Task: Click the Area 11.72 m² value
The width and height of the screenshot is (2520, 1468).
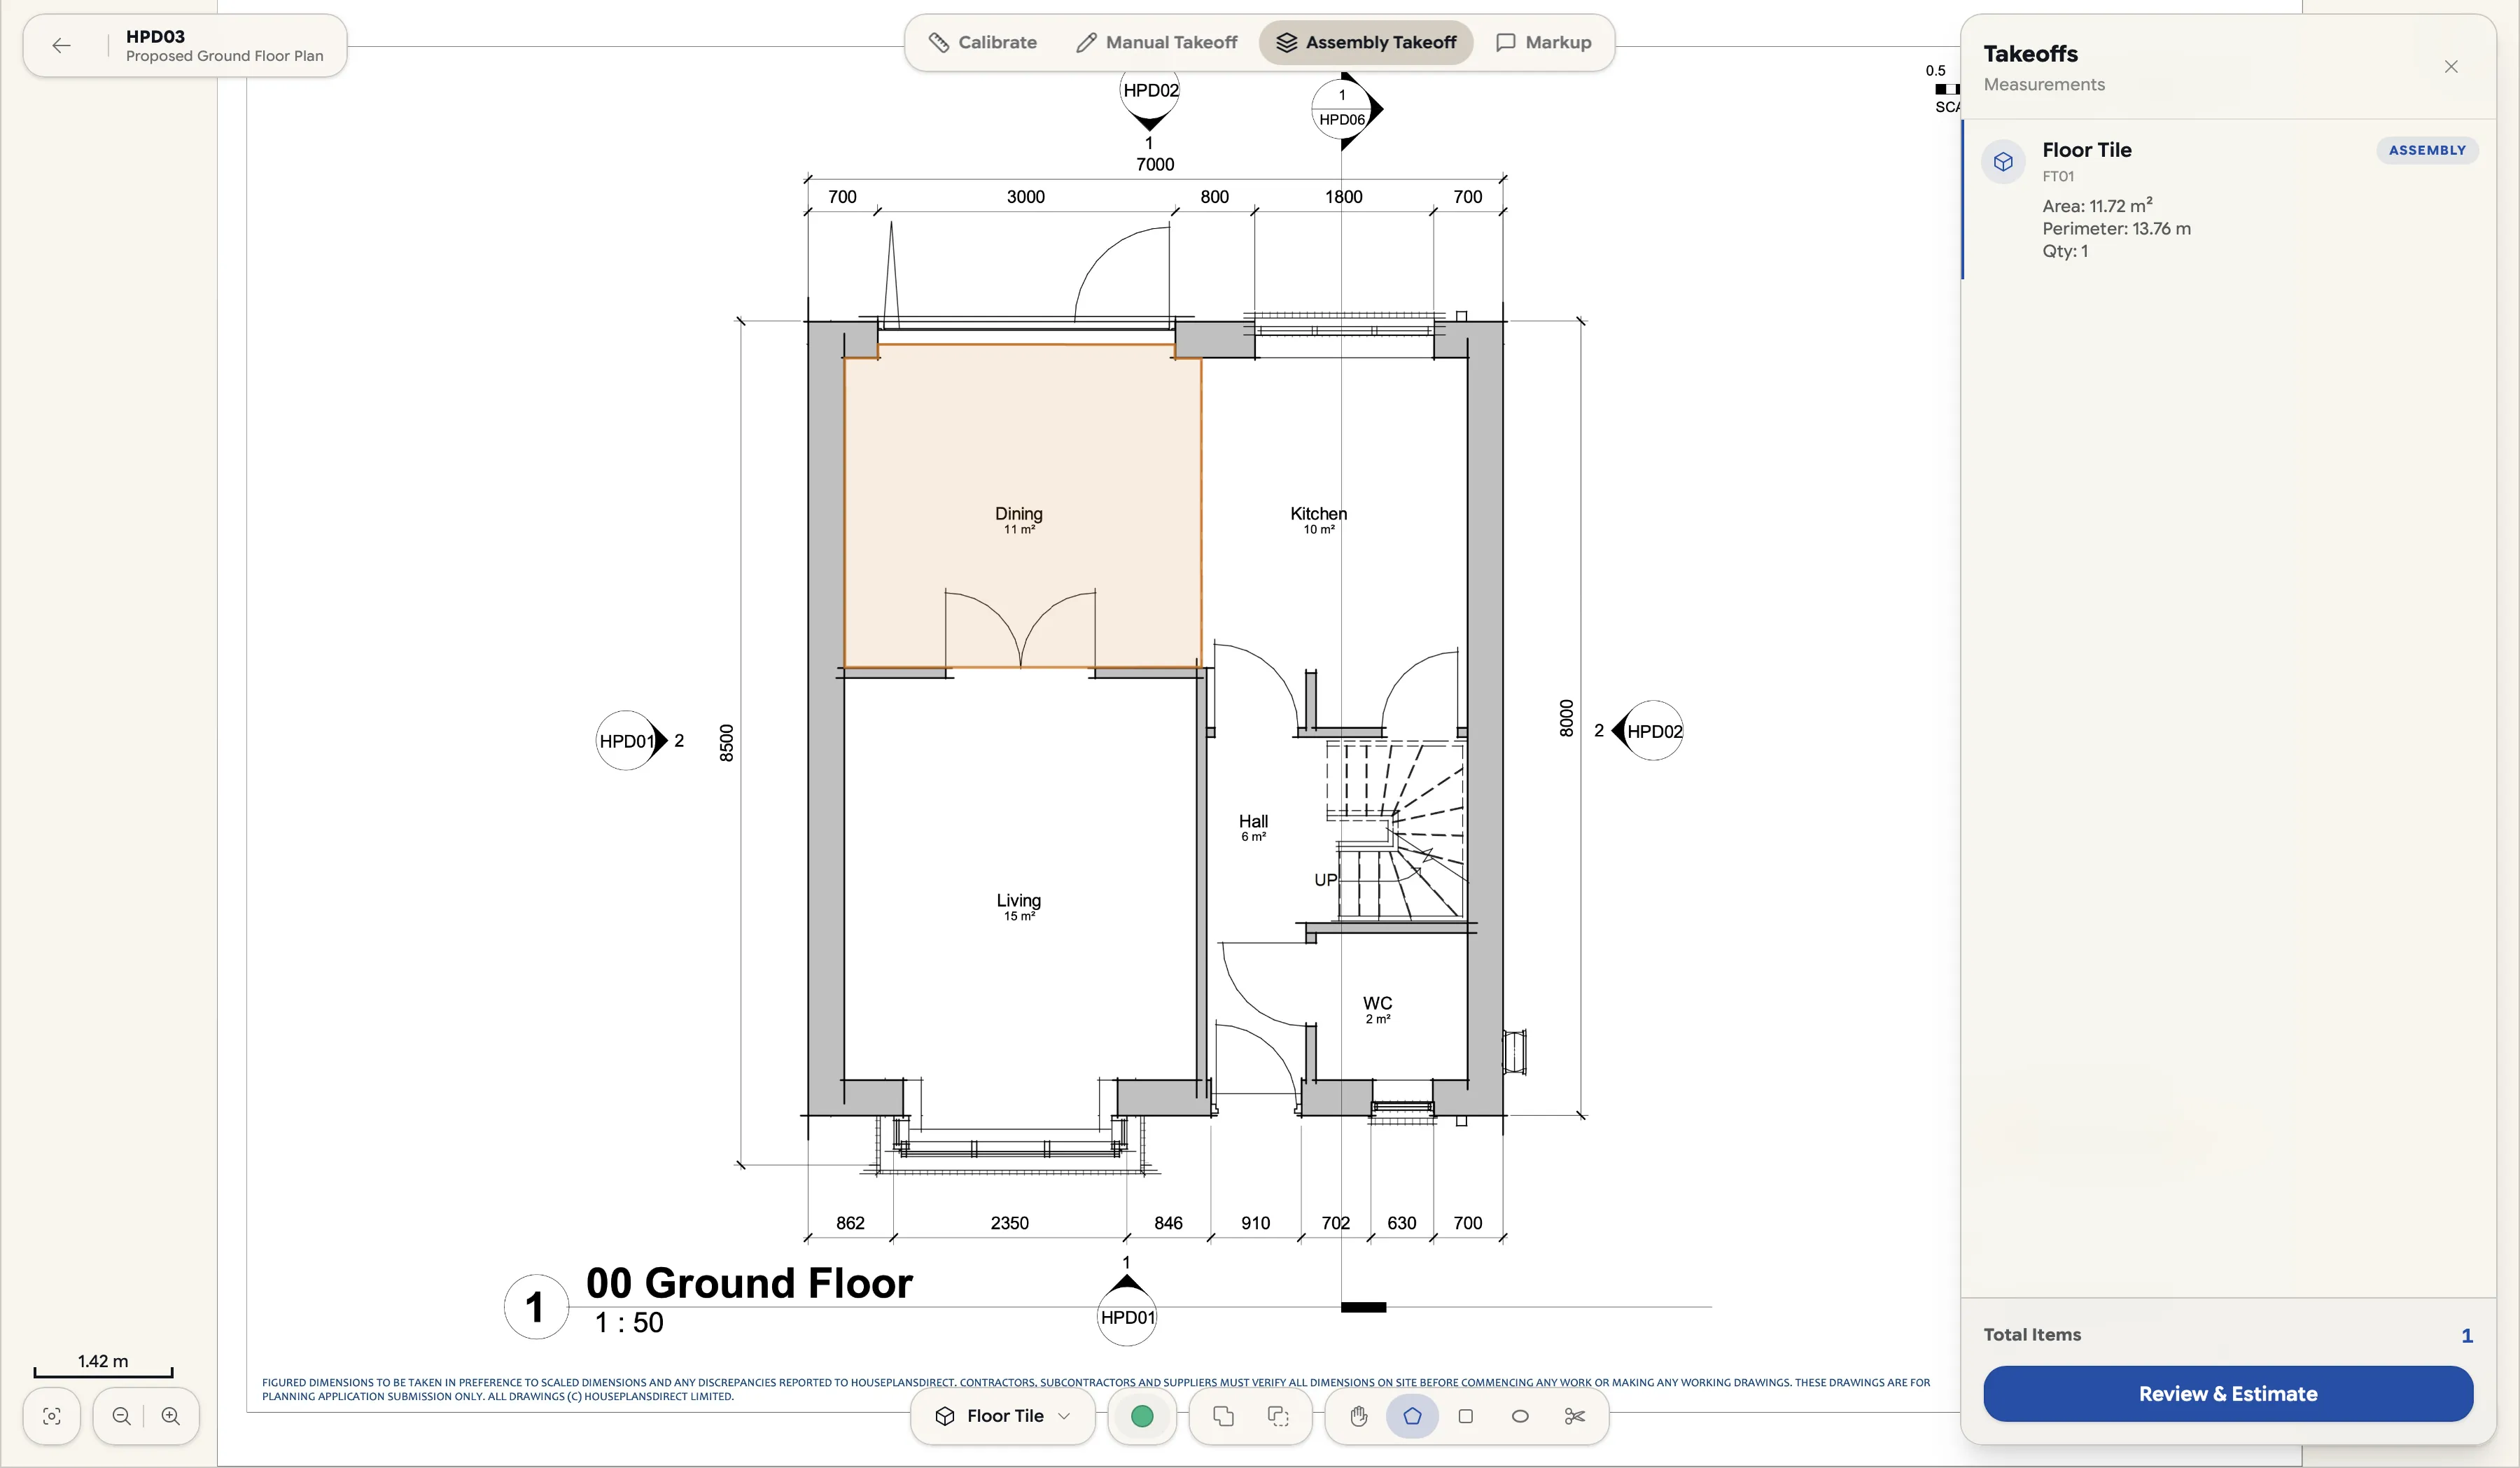Action: tap(2097, 206)
